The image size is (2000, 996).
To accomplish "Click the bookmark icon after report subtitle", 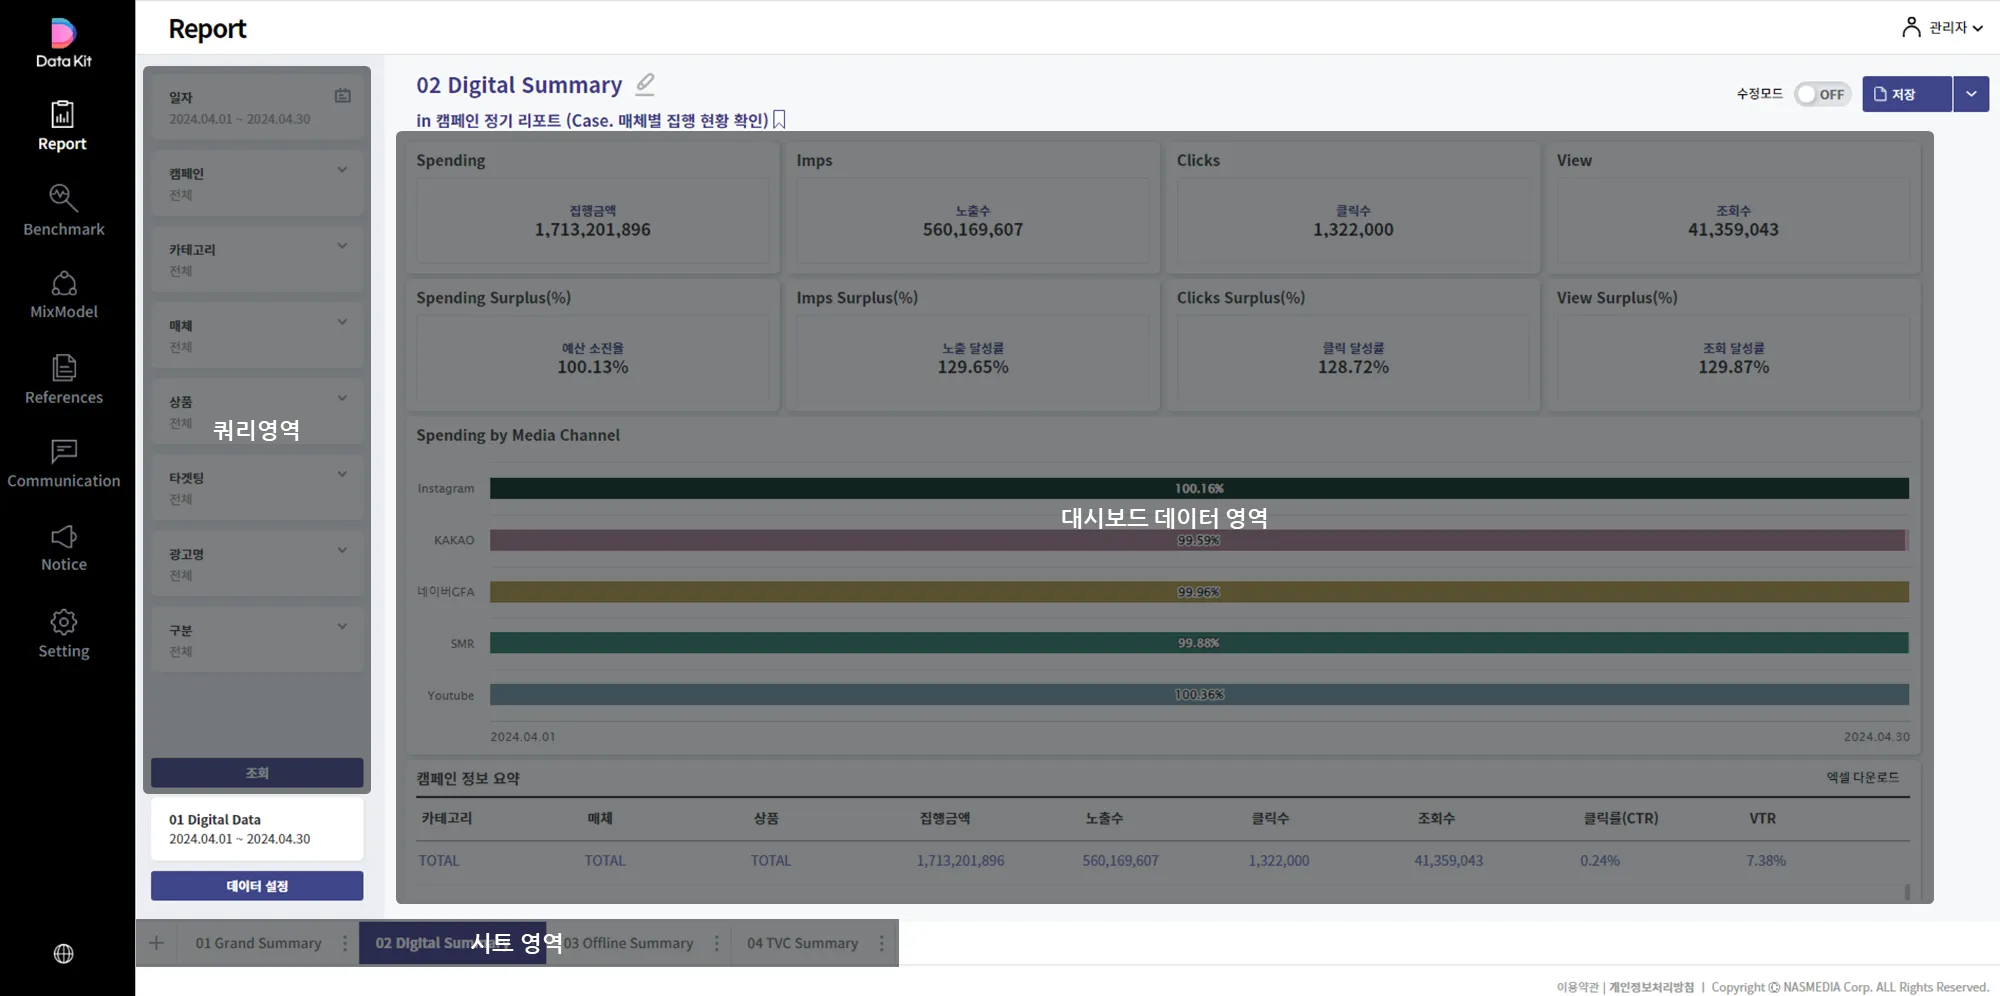I will coord(779,120).
